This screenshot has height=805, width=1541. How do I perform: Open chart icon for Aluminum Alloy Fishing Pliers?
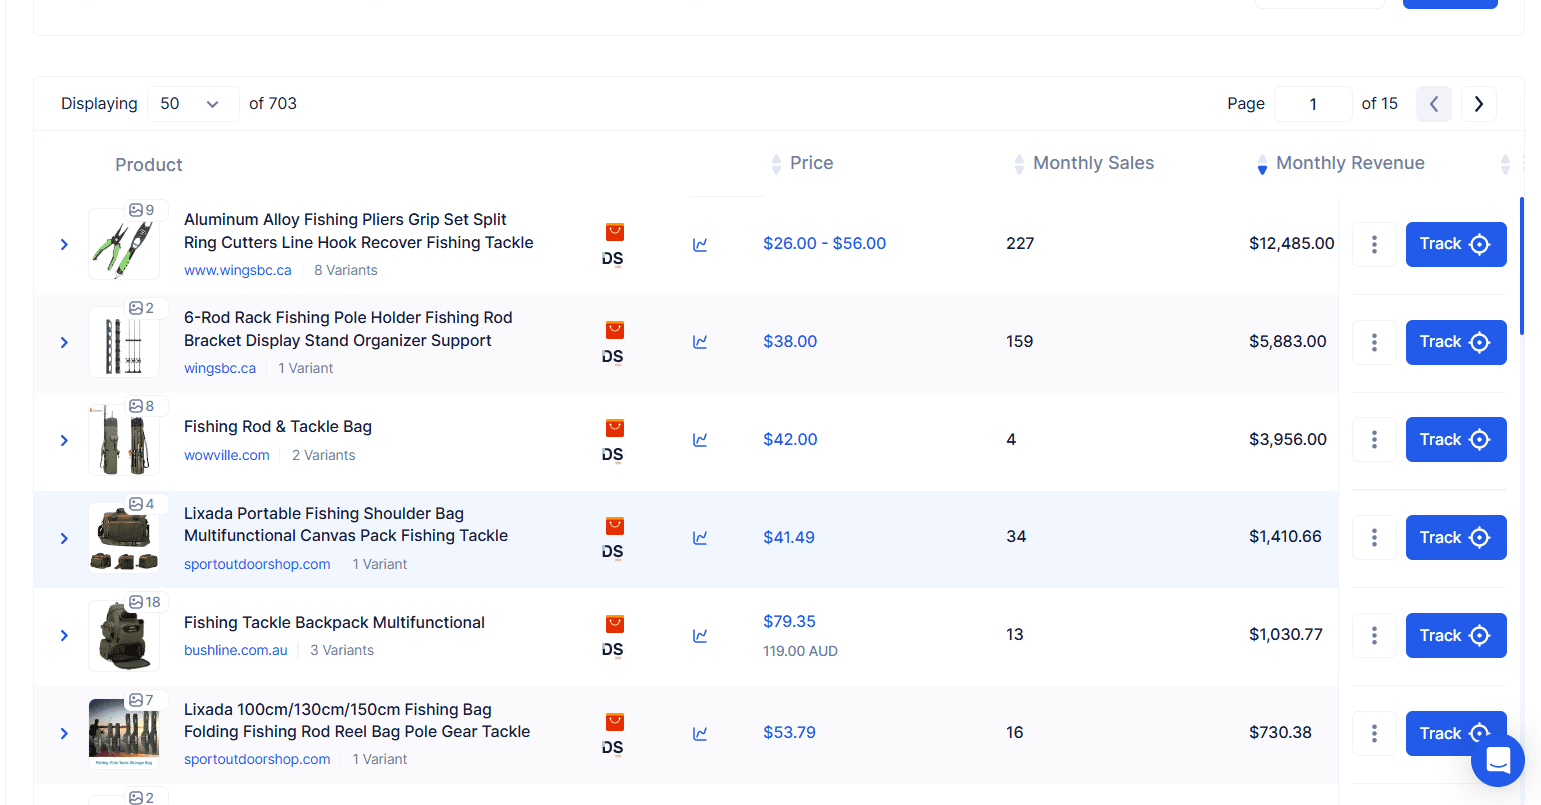click(700, 244)
